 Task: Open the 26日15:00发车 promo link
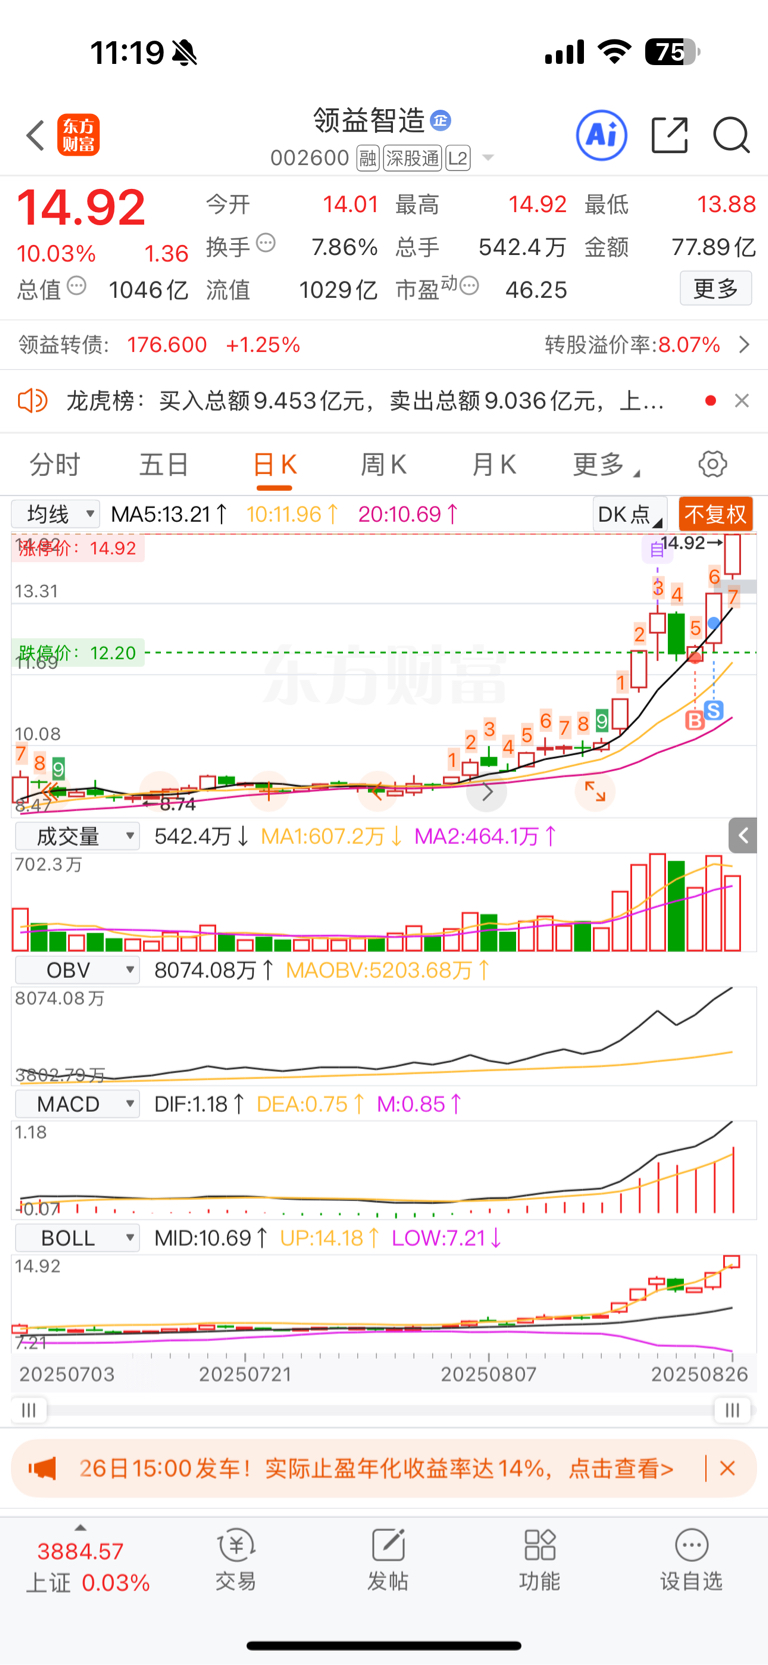tap(376, 1468)
